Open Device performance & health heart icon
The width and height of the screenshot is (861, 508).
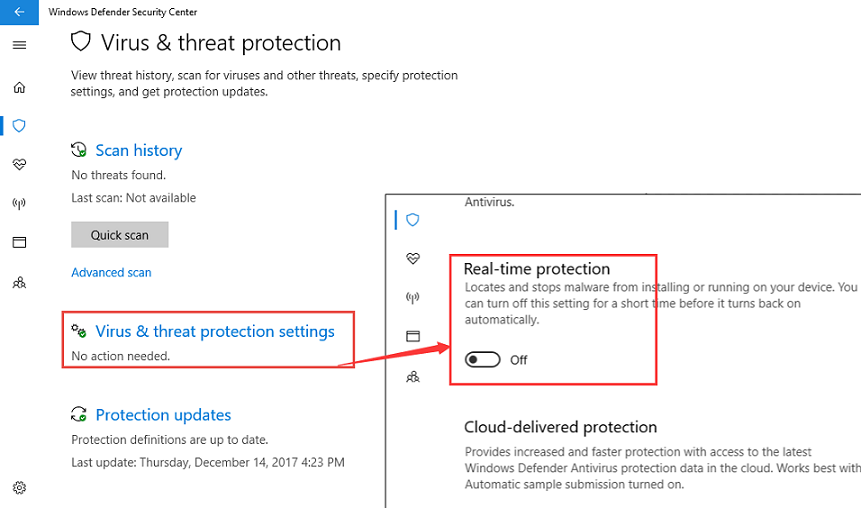pos(19,164)
